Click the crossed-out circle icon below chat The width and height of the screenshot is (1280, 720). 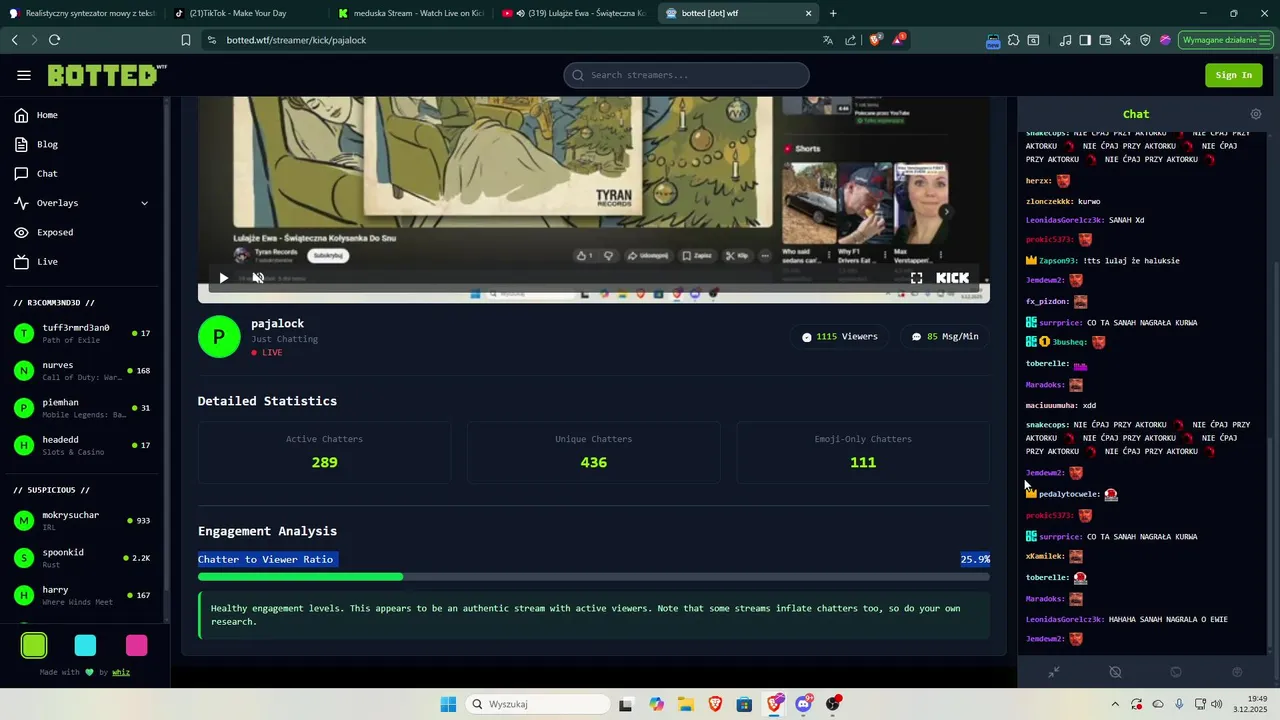(1115, 673)
